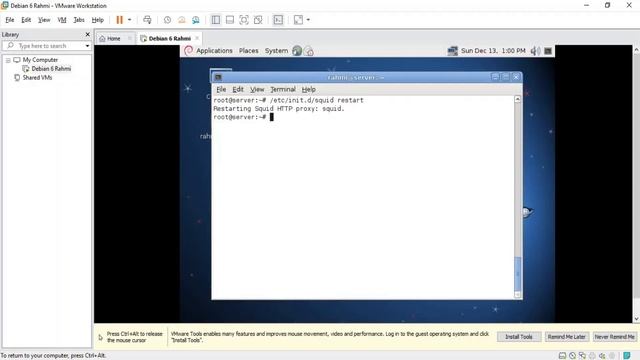Viewport: 640px width, 360px height.
Task: Click the terminal vertical scrollbar thumb
Action: coord(518,273)
